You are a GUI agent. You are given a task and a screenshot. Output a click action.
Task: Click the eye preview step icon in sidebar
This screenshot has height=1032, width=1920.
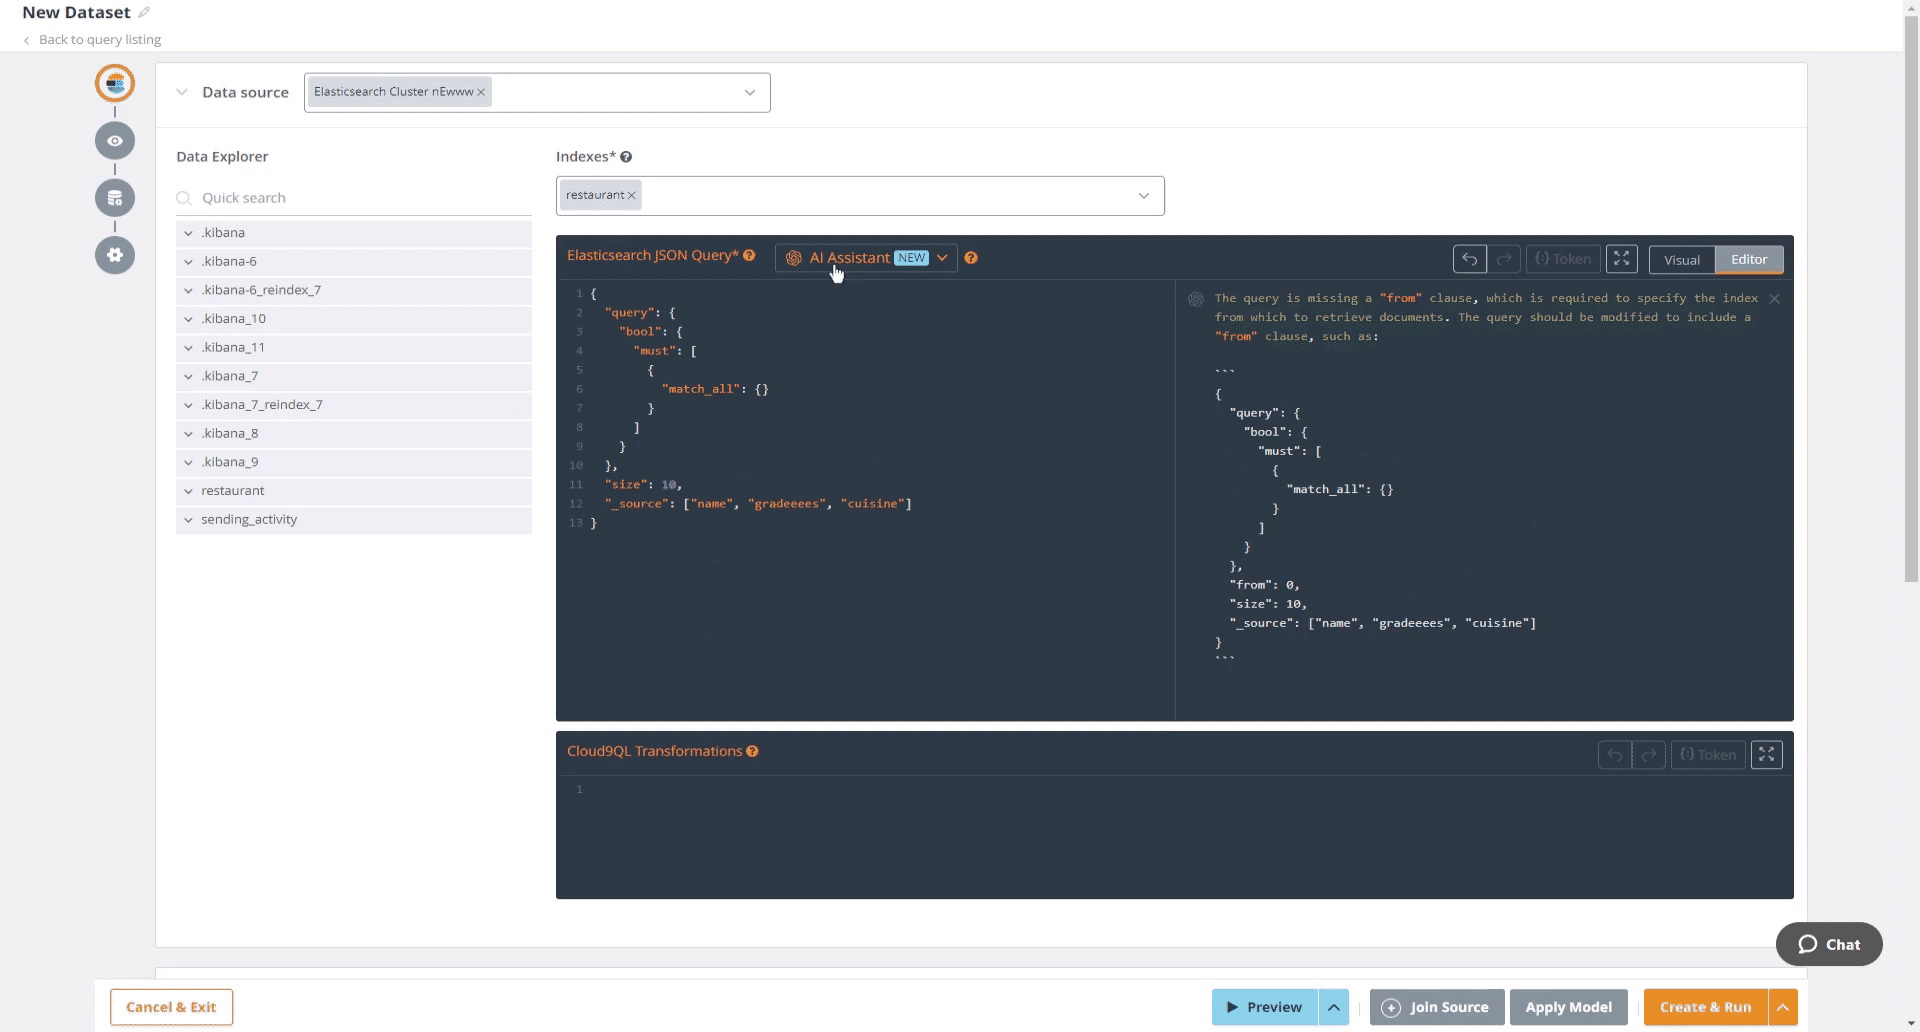(x=115, y=141)
